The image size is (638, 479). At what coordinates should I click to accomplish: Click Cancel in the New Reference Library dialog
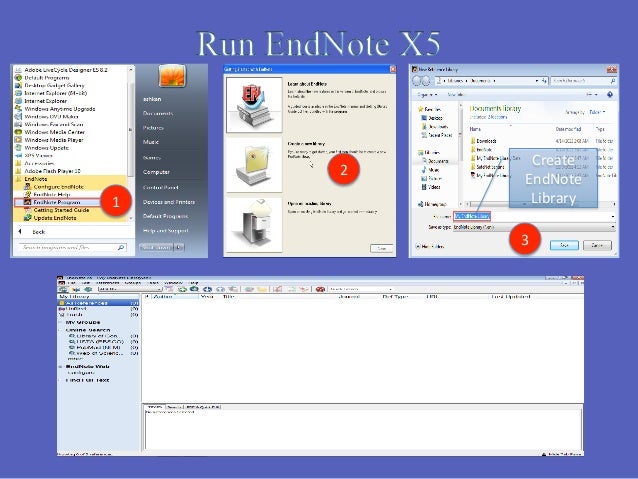click(x=597, y=245)
